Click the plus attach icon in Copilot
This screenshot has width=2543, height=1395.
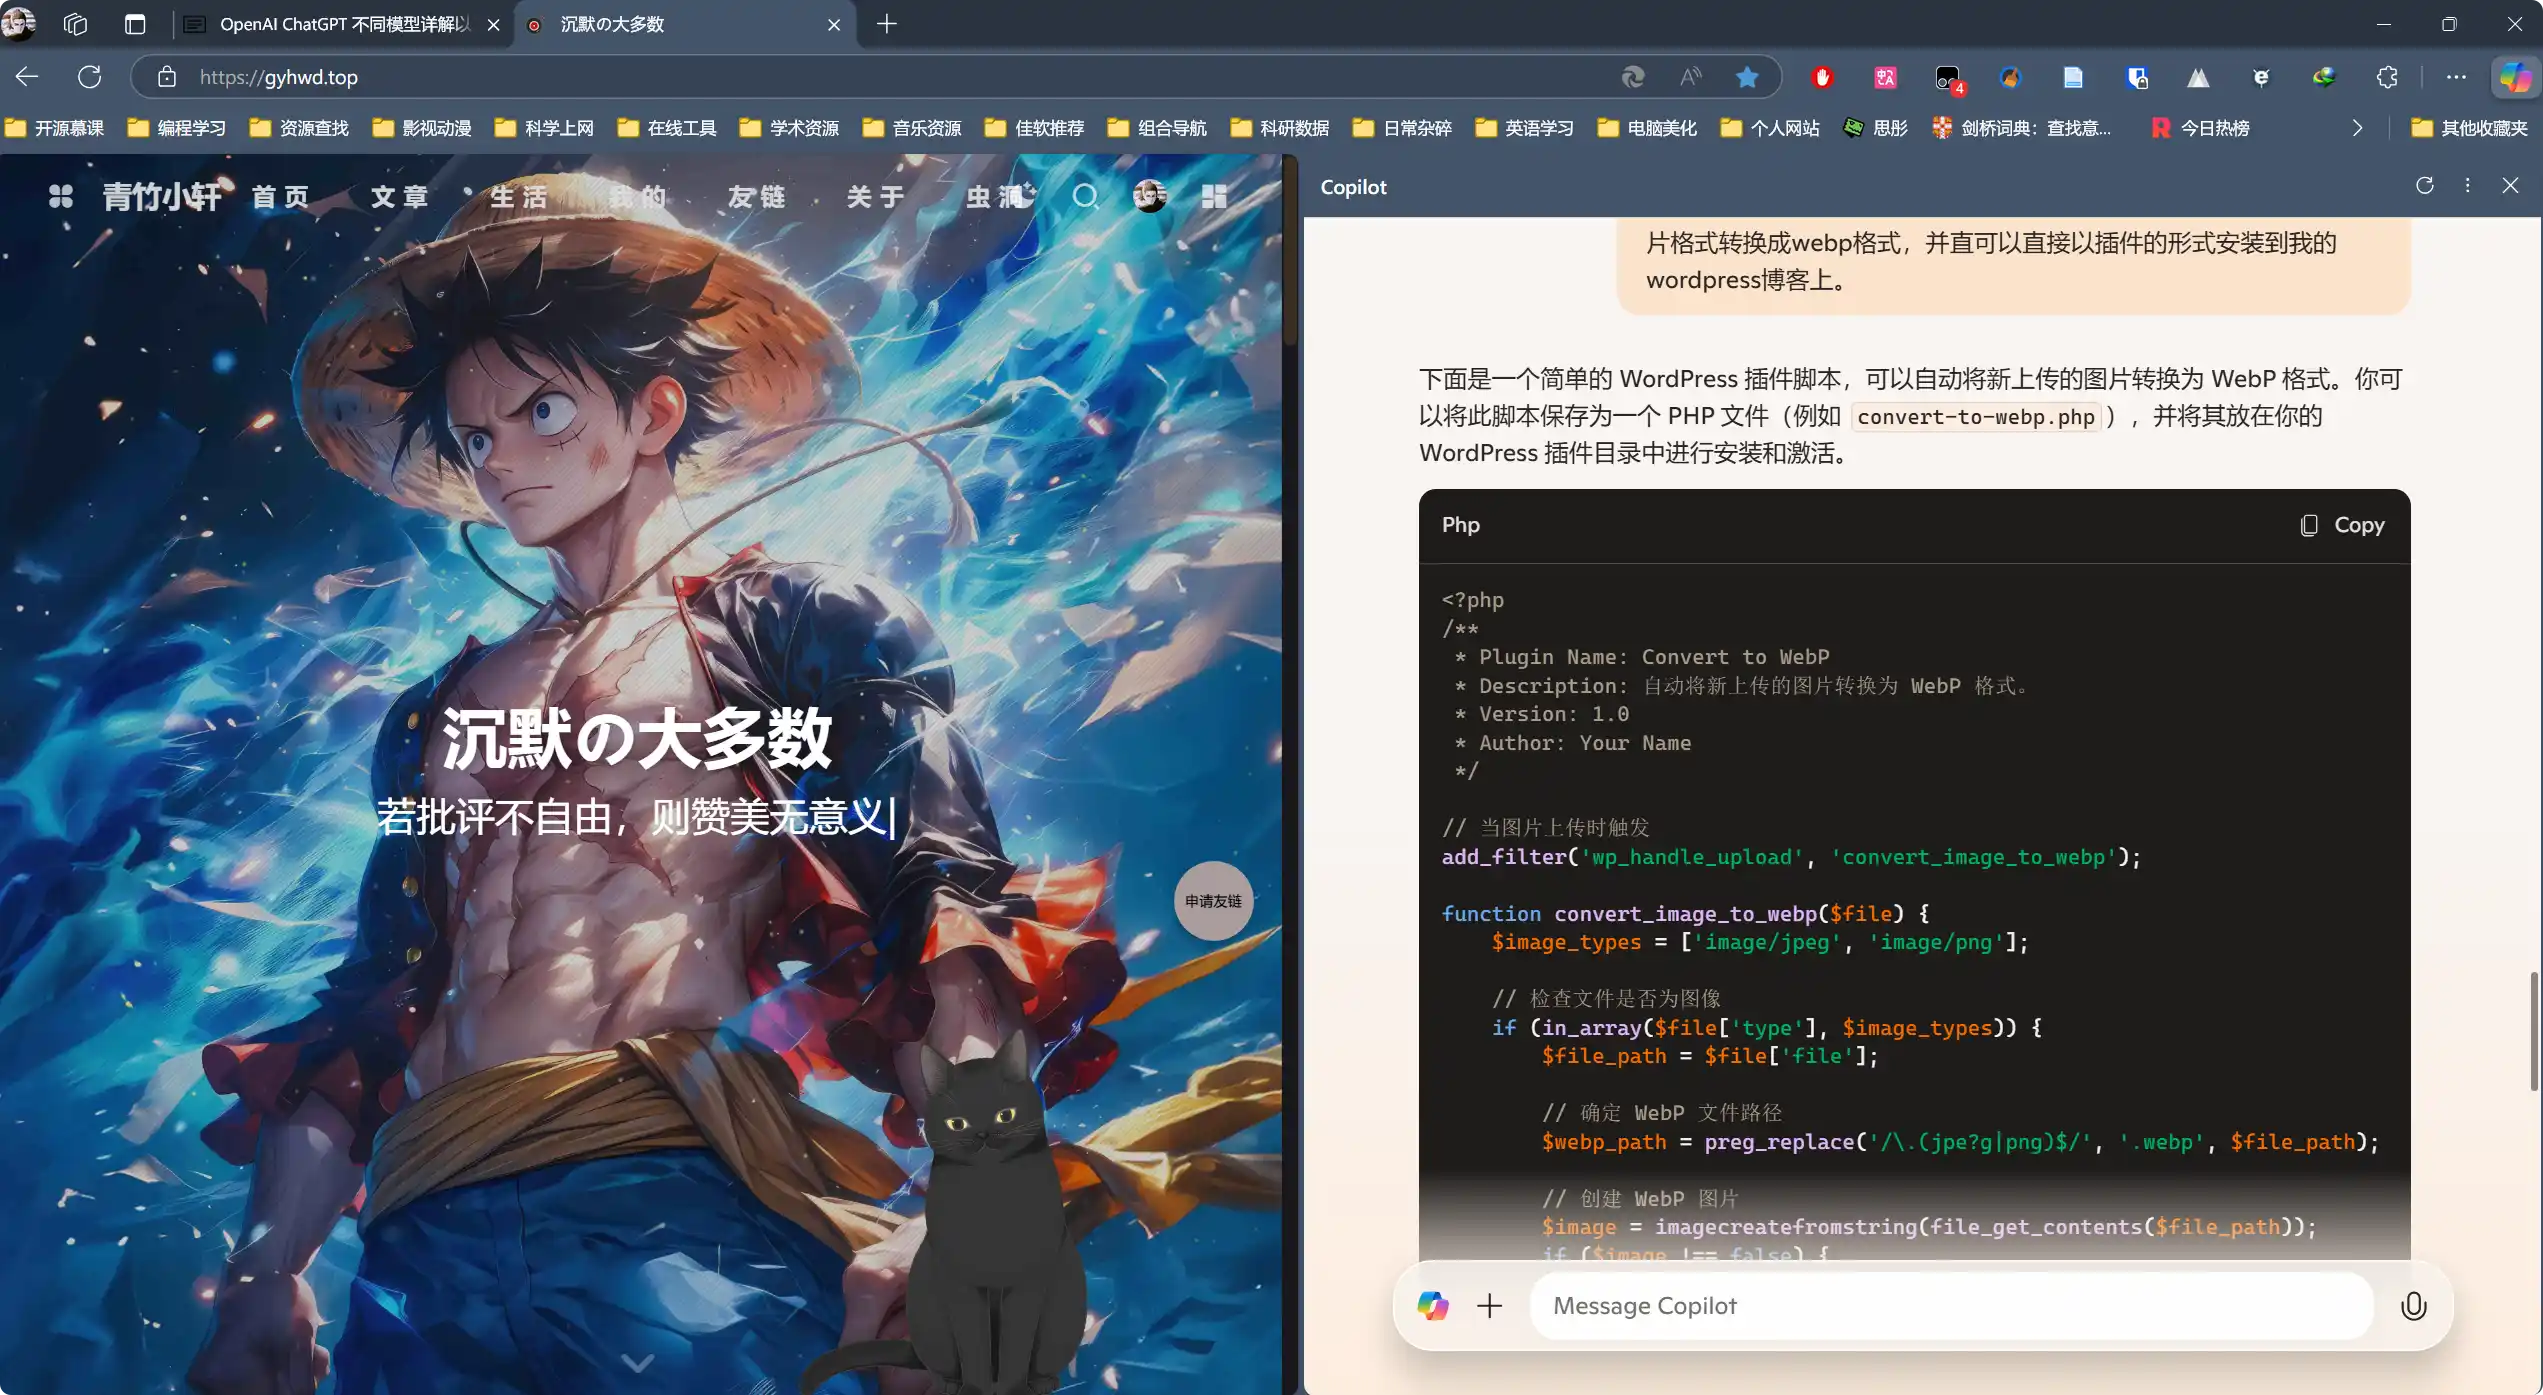(1489, 1305)
